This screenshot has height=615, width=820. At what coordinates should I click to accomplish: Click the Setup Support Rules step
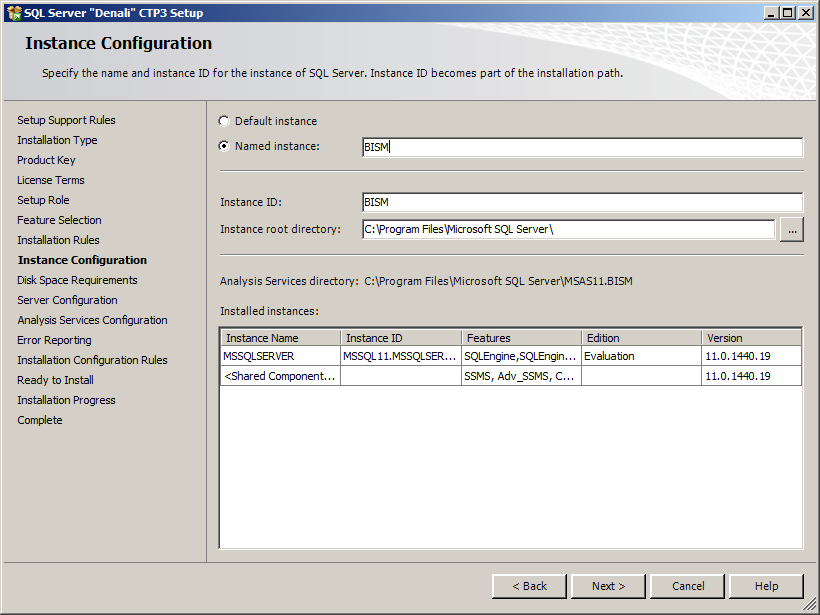(66, 120)
